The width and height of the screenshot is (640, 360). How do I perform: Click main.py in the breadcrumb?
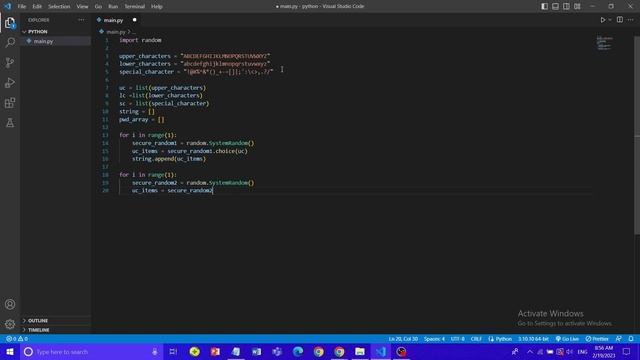tap(116, 32)
